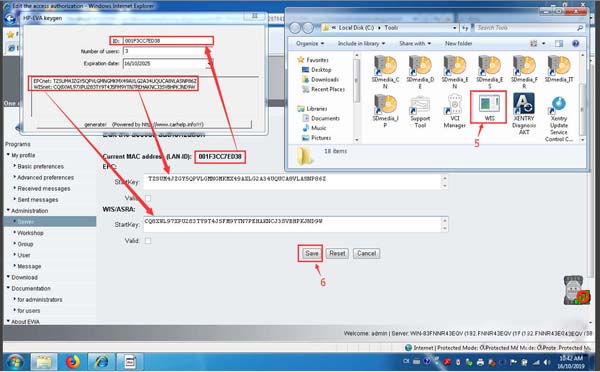The height and width of the screenshot is (372, 600).
Task: Collapse the Administration tree section
Action: (x=8, y=210)
